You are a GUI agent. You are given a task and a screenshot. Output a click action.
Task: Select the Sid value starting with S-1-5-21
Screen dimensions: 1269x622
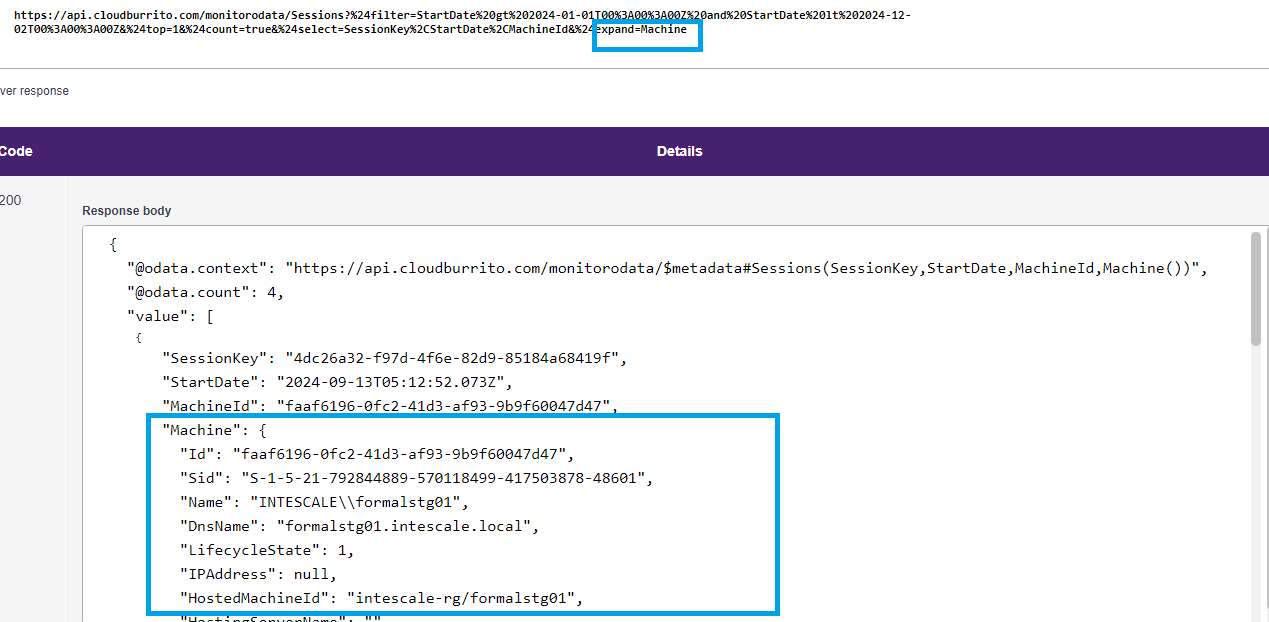click(x=443, y=478)
